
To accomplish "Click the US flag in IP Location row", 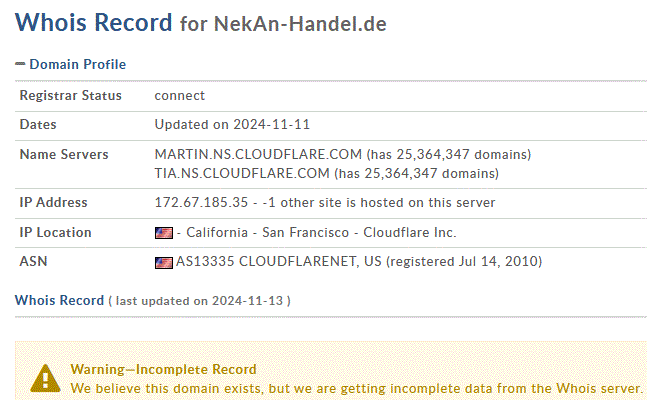I will click(164, 233).
